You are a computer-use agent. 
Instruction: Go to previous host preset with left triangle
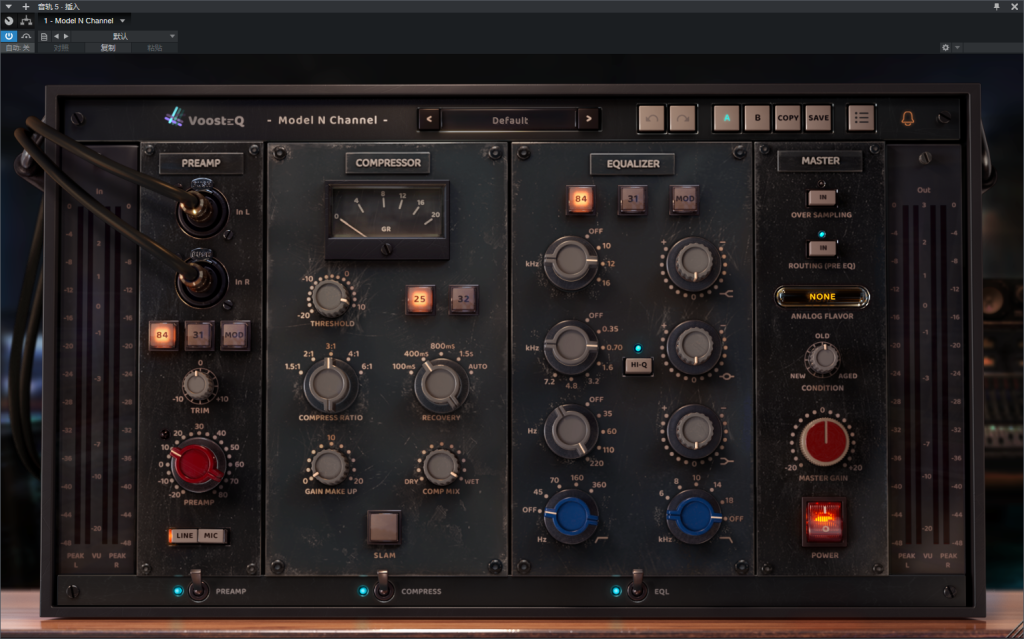click(56, 37)
